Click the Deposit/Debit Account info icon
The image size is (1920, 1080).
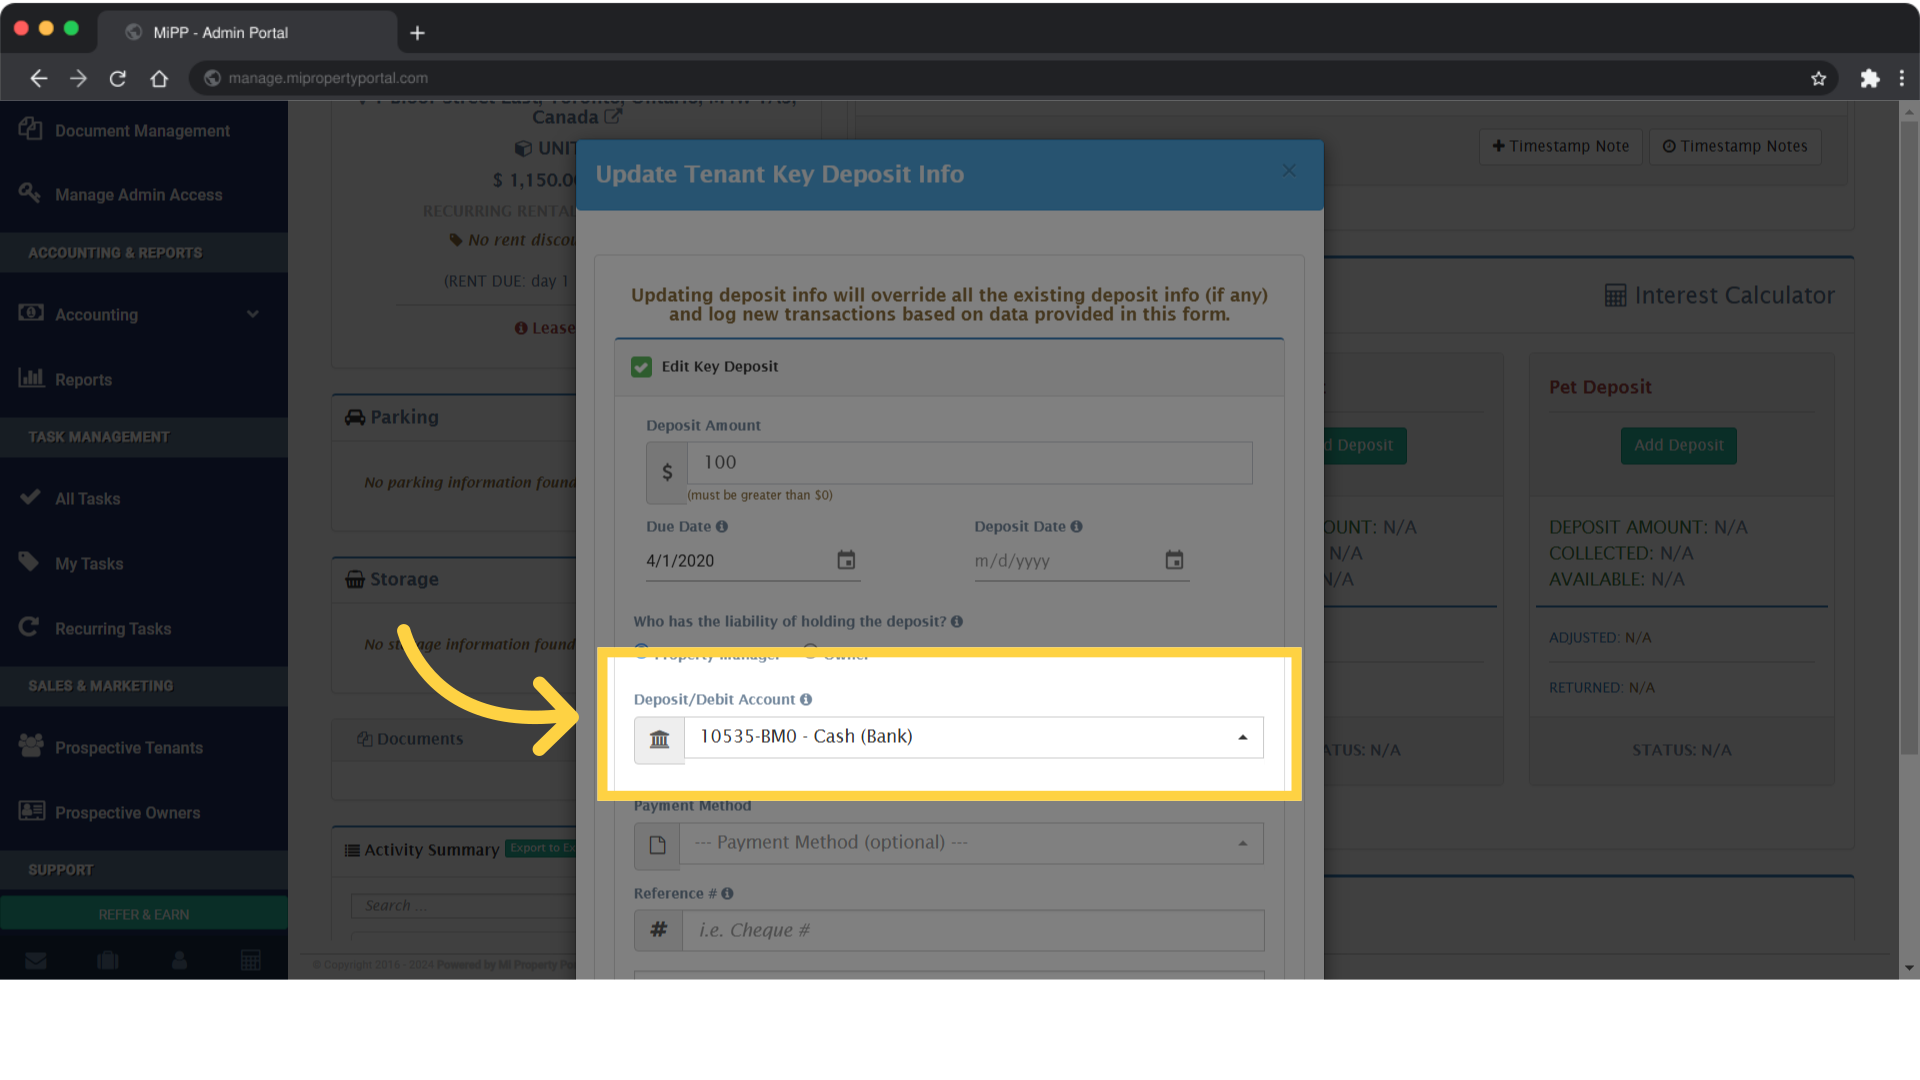806,700
